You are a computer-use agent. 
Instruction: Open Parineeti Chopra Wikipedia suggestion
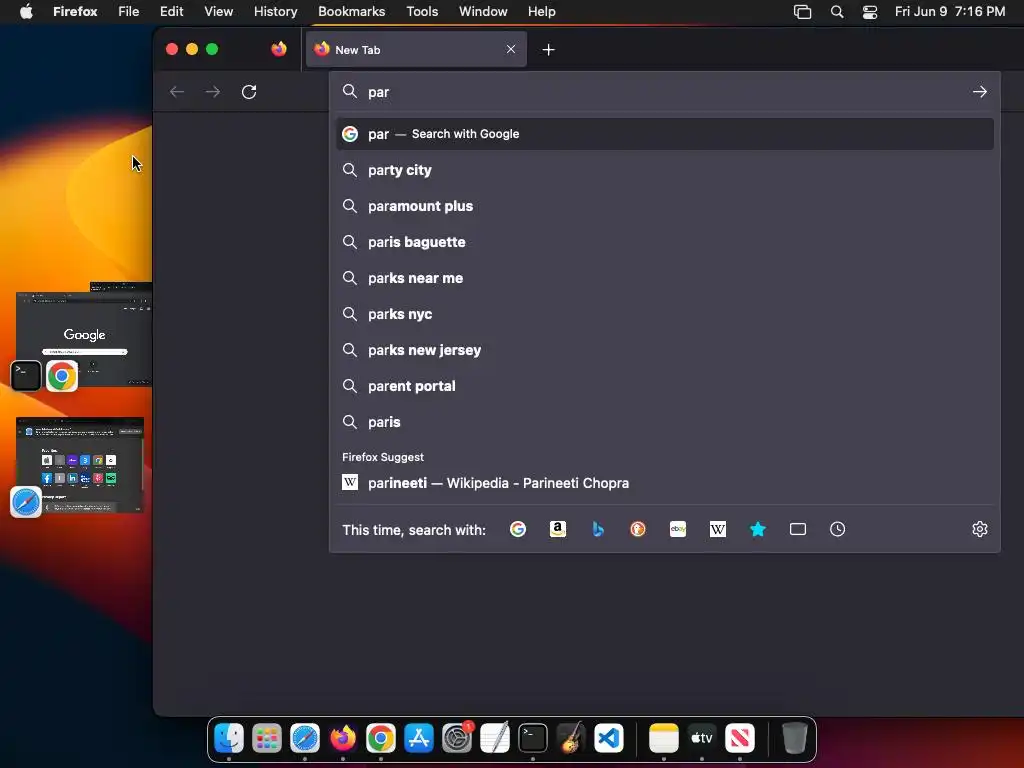click(x=665, y=483)
